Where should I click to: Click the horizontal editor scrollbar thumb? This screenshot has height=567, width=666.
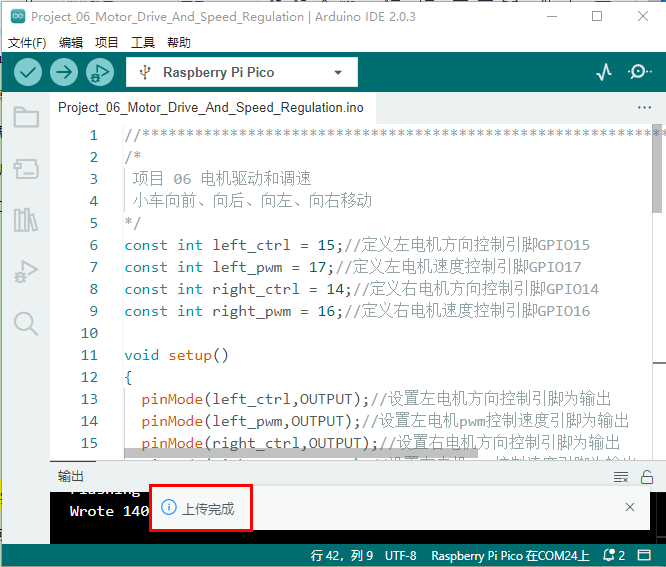pos(301,454)
